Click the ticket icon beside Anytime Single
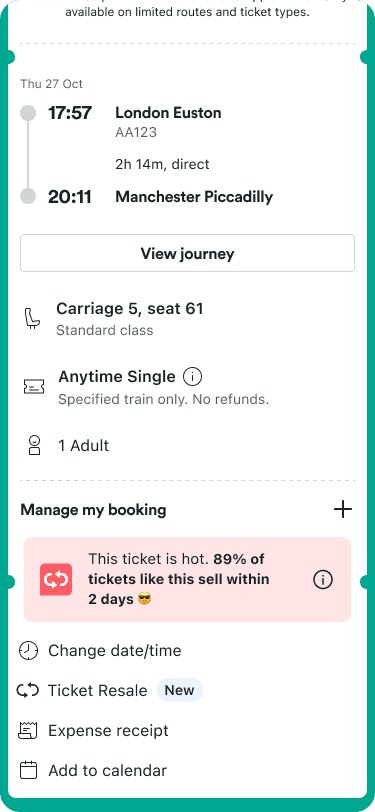Screen dimensions: 375x812 [x=34, y=387]
